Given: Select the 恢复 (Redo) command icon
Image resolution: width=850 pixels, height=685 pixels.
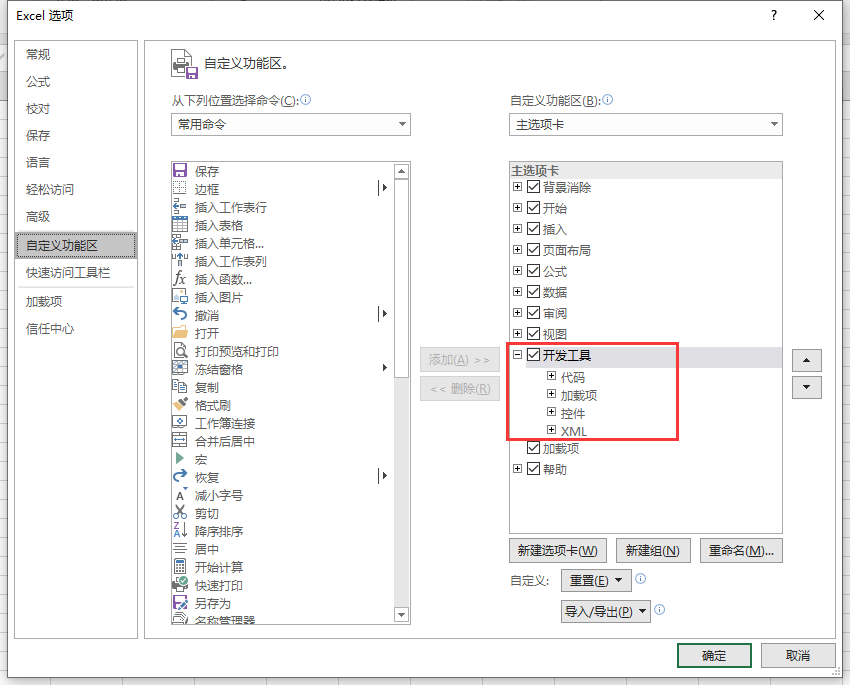Looking at the screenshot, I should [180, 477].
